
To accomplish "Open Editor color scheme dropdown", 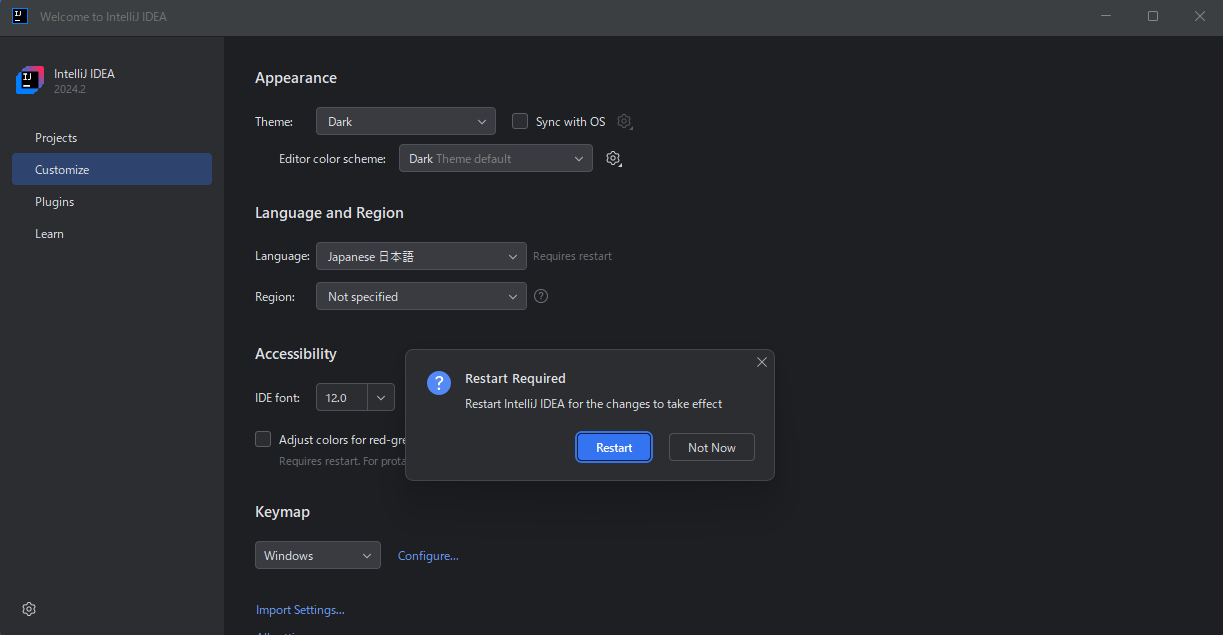I will pos(496,158).
